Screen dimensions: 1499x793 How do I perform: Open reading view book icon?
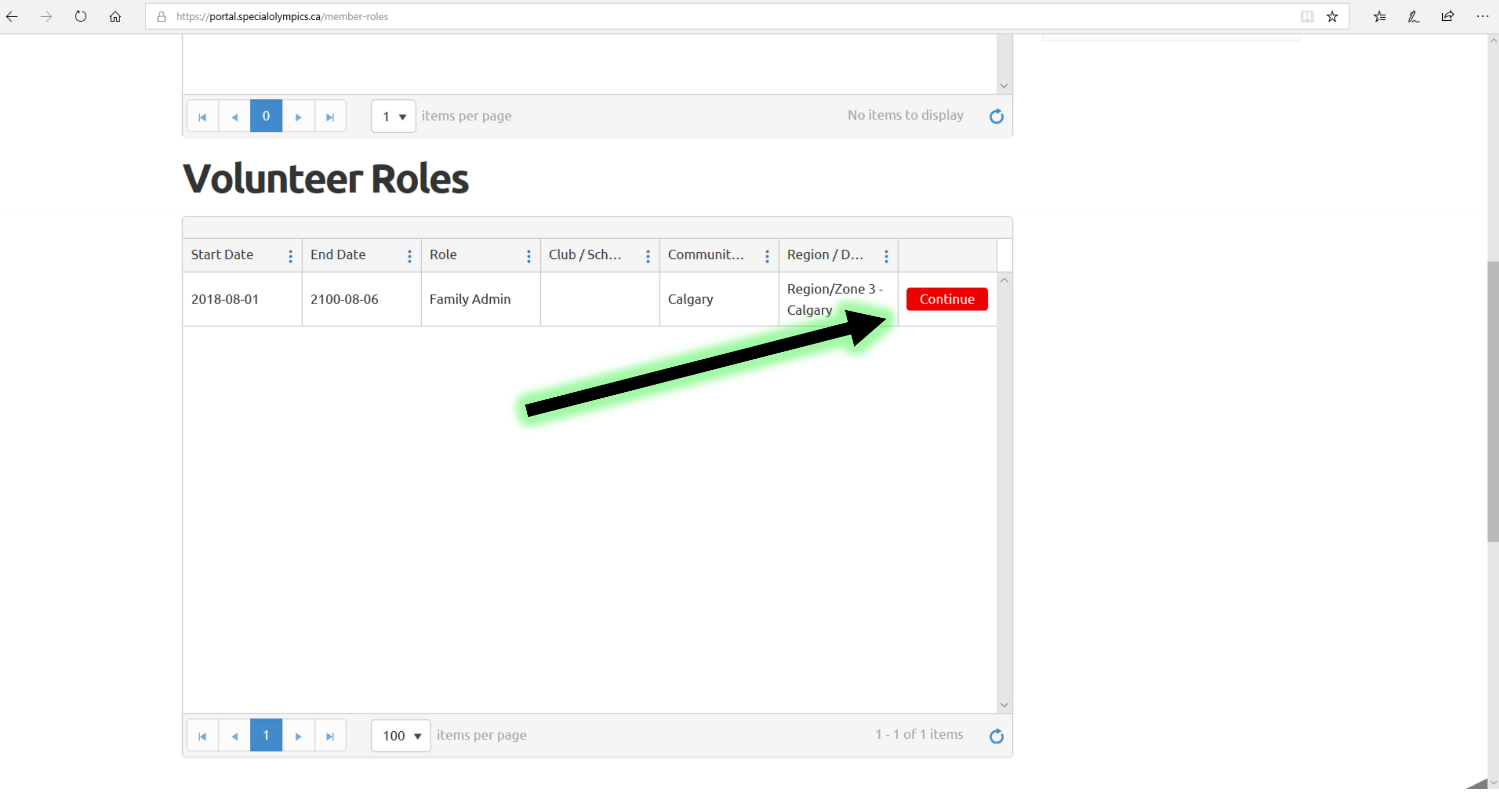[1307, 16]
